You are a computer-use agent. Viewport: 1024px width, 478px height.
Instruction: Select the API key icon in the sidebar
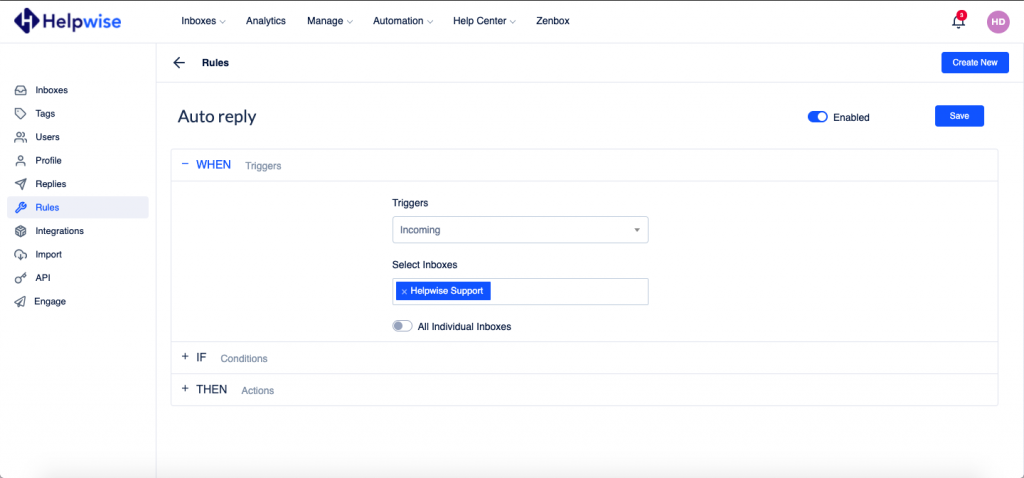21,278
